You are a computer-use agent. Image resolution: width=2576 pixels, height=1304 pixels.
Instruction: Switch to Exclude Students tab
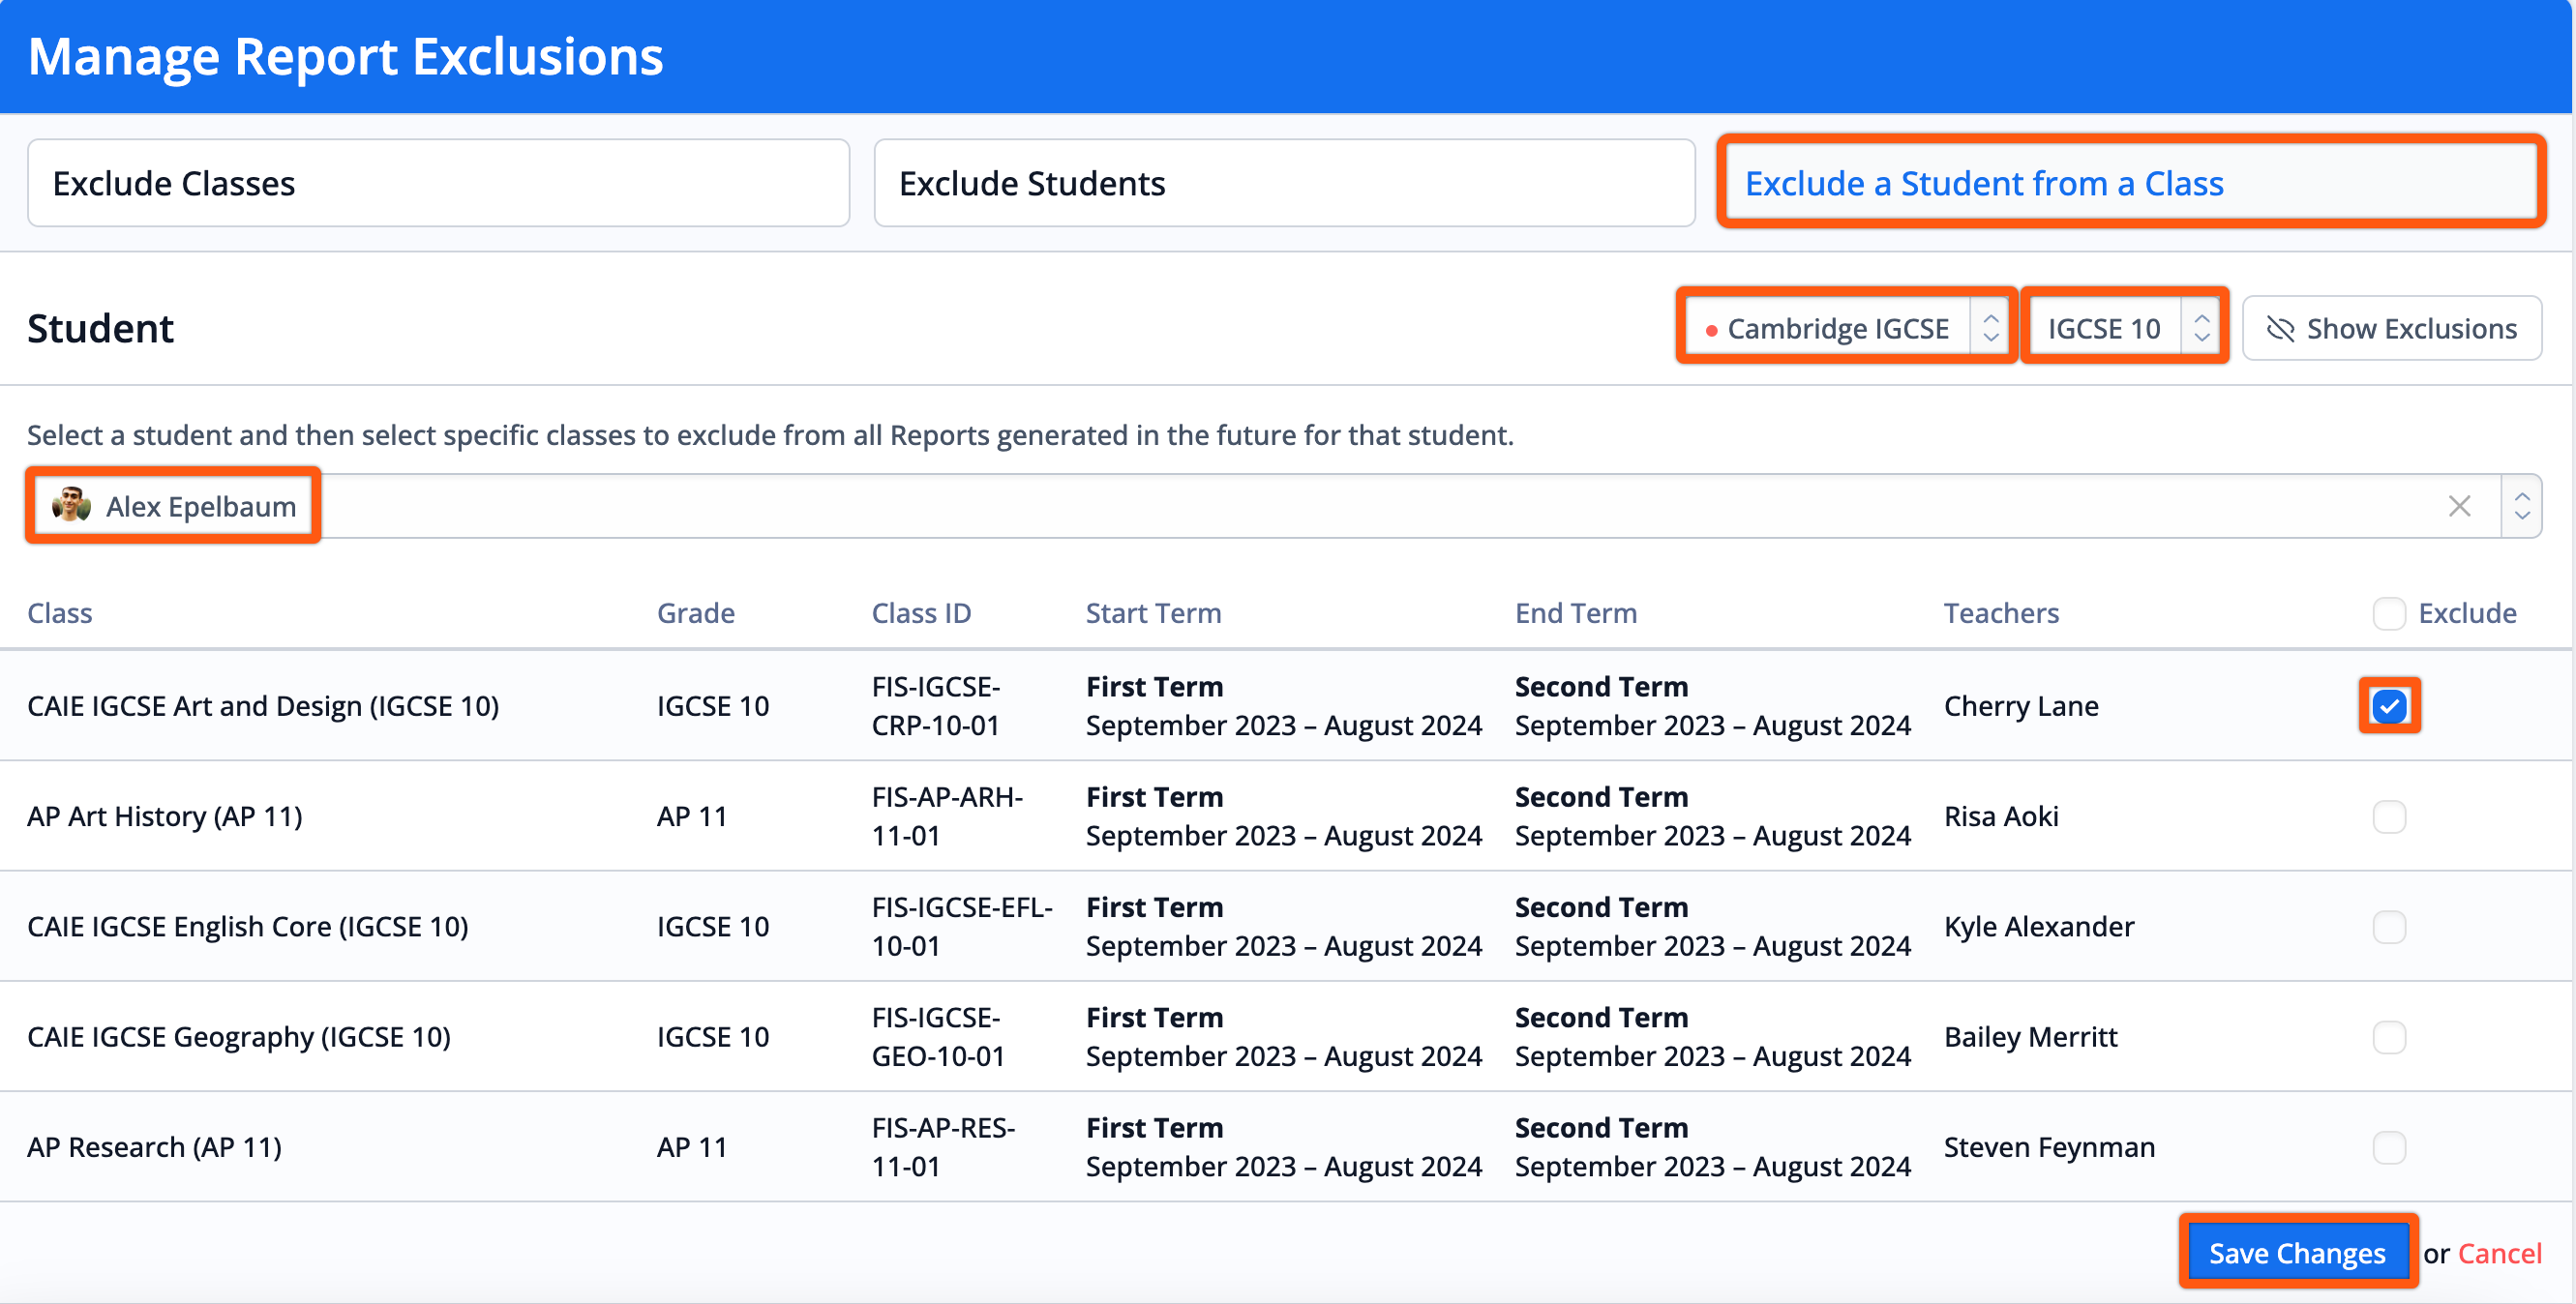tap(1284, 183)
